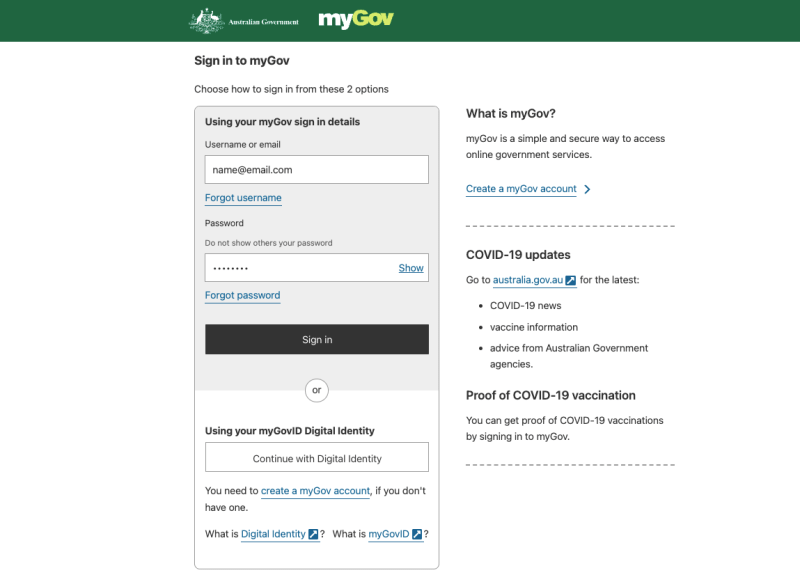
Task: Open the myGovID info link
Action: (389, 535)
